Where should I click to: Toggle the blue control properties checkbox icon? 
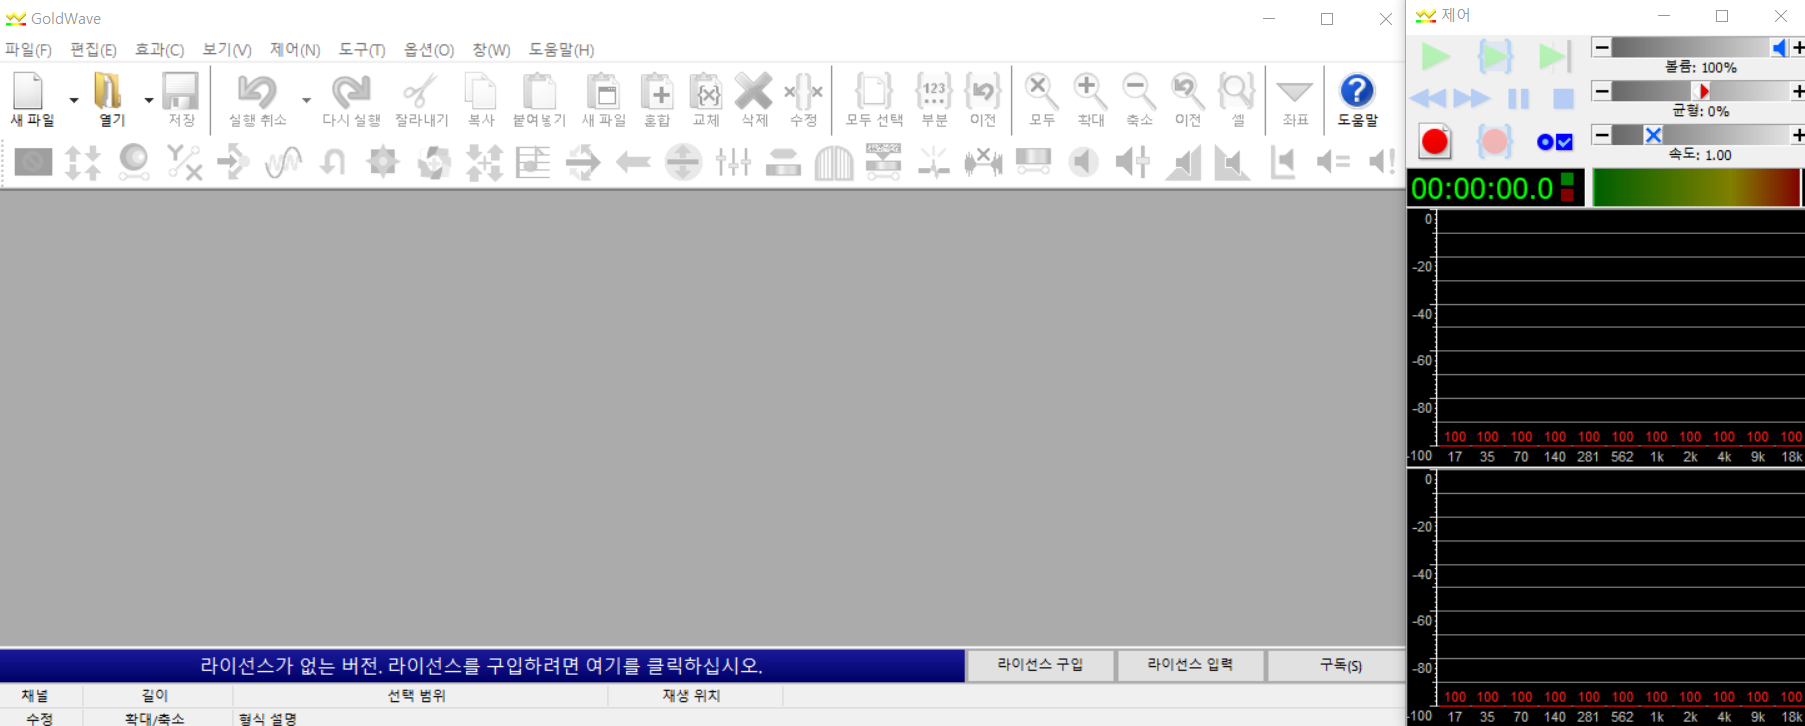[x=1555, y=142]
